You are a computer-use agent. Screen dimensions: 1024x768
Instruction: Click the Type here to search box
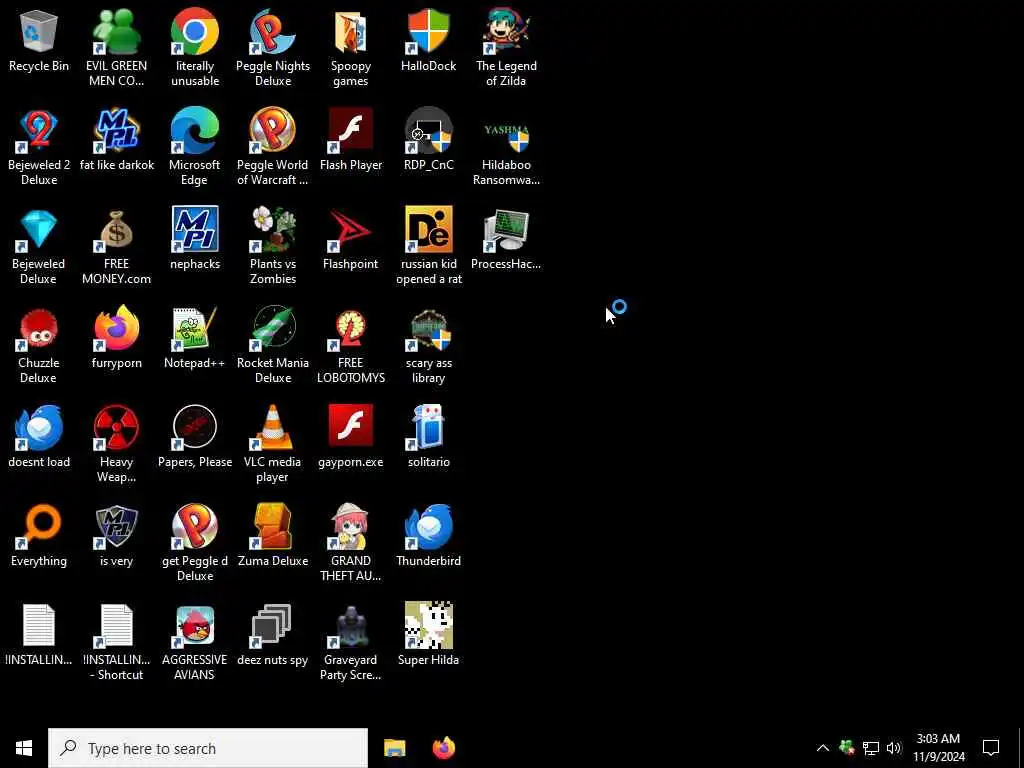click(x=208, y=748)
